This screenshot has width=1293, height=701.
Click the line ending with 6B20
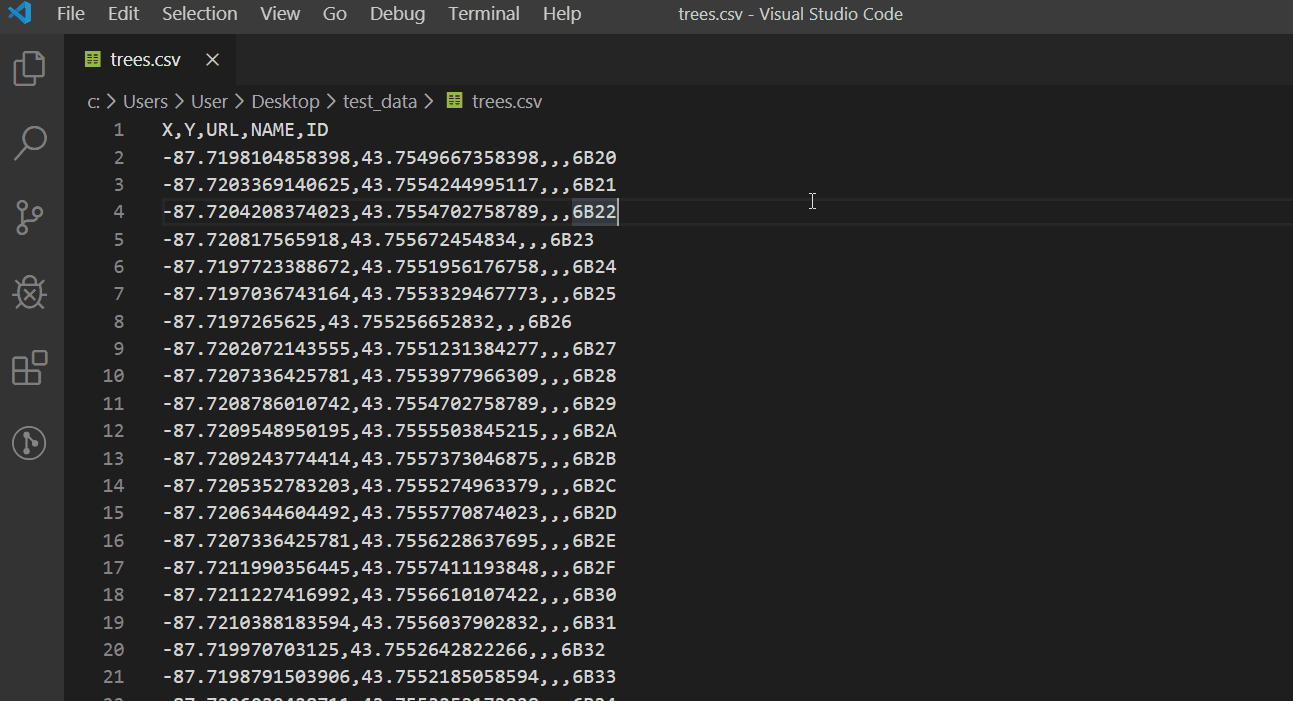click(x=389, y=157)
